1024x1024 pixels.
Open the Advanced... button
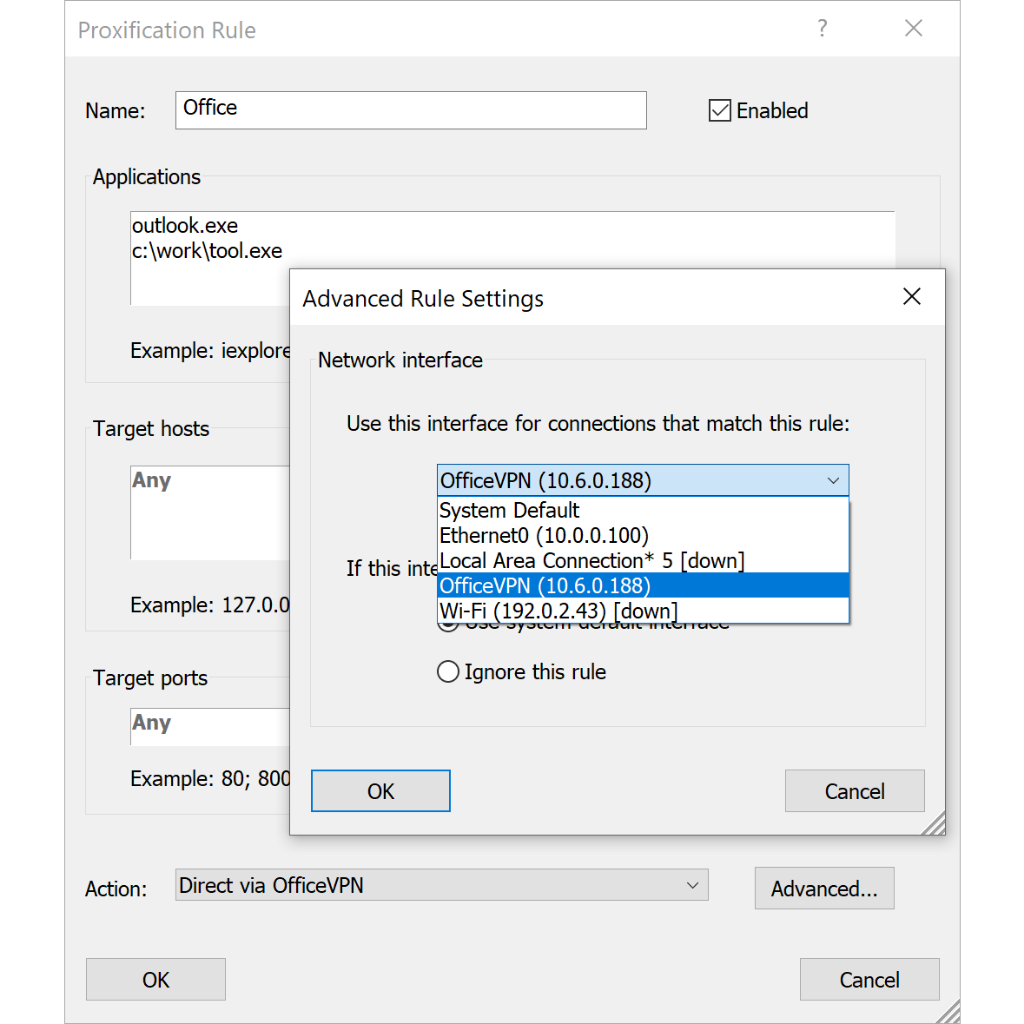824,889
